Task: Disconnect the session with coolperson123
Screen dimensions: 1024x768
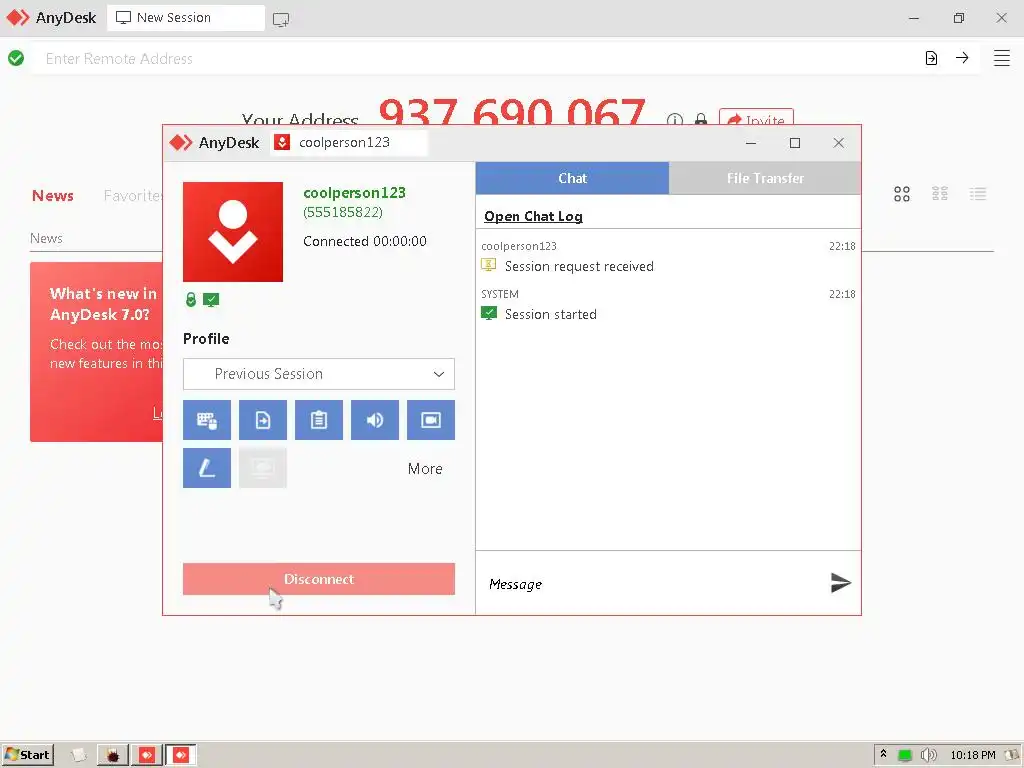Action: (319, 579)
